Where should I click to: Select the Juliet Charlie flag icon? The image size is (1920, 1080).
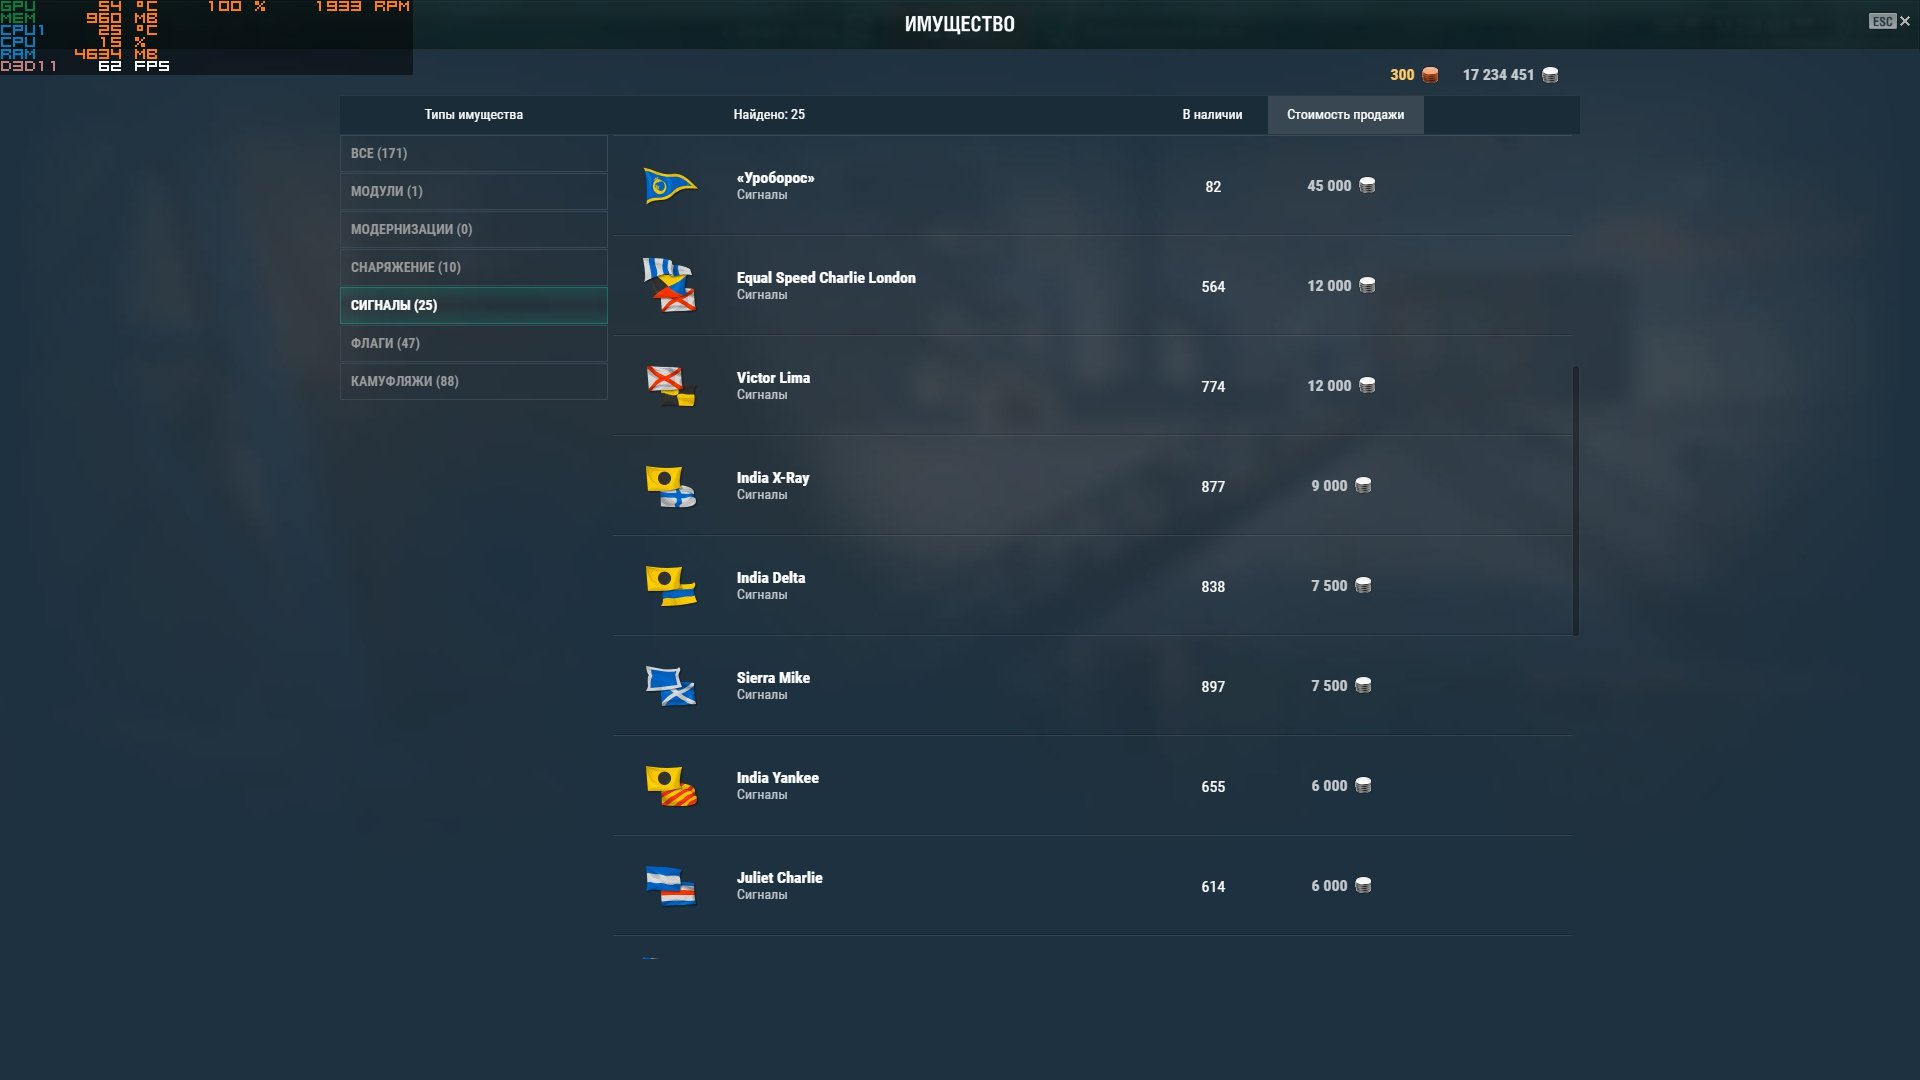click(x=670, y=886)
